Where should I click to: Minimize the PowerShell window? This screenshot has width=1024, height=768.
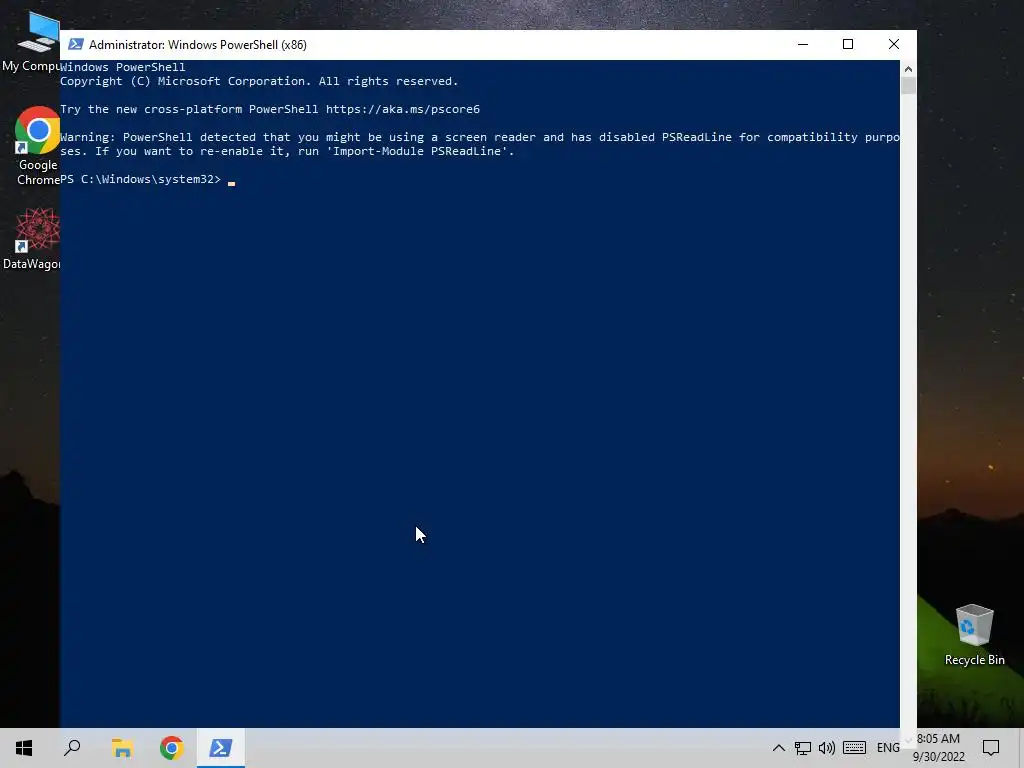803,44
